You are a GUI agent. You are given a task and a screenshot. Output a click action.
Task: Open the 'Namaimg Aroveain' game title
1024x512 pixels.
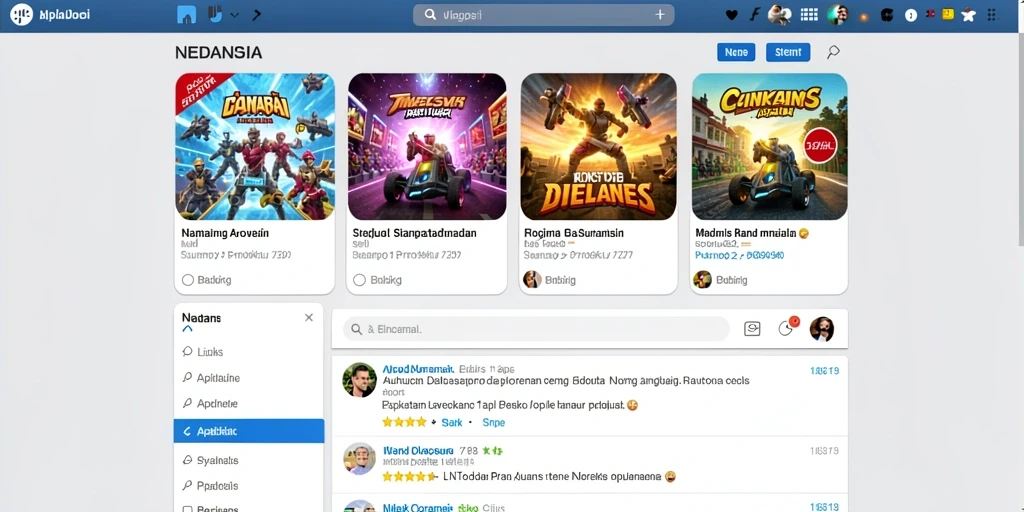(225, 232)
